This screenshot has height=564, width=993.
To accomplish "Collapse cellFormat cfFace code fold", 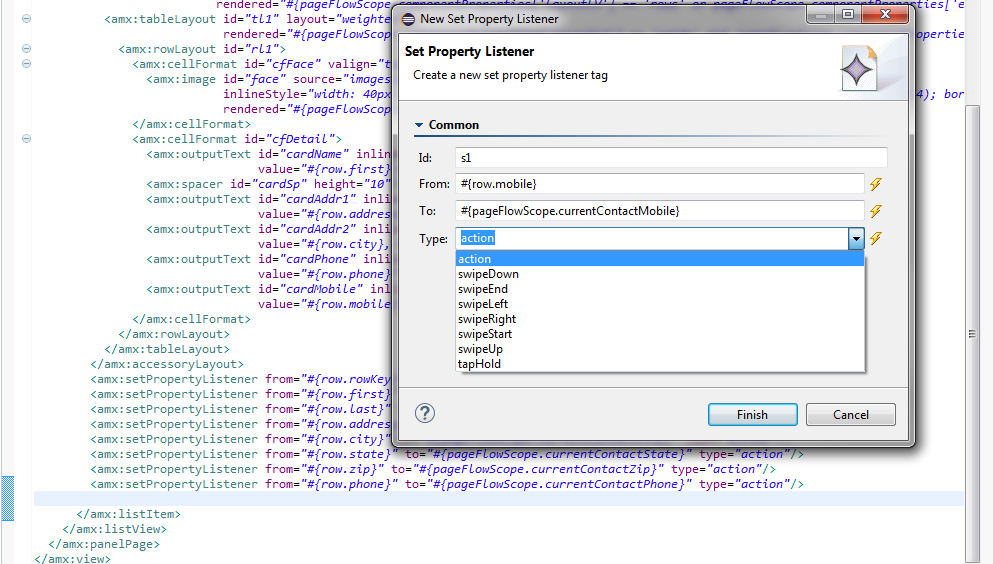I will pos(27,63).
